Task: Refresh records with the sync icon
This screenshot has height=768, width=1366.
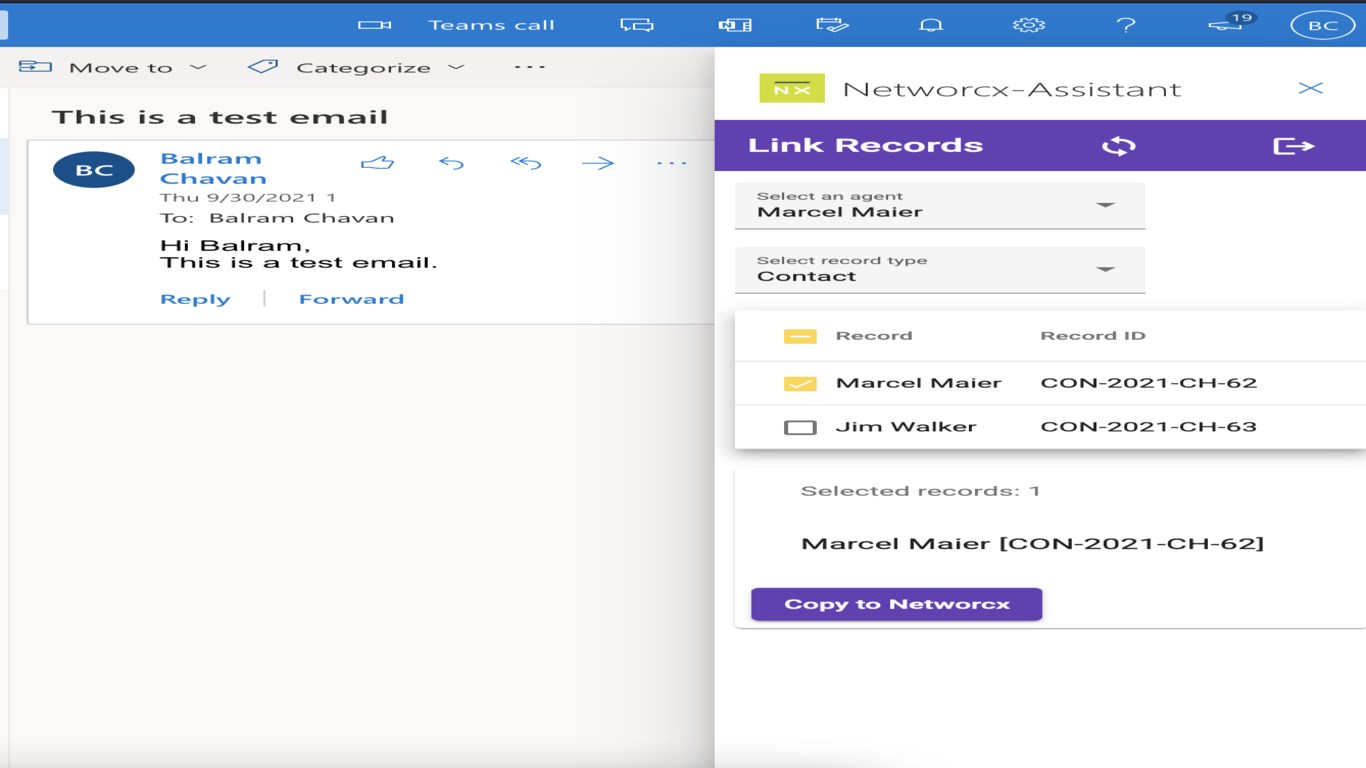Action: pos(1119,146)
